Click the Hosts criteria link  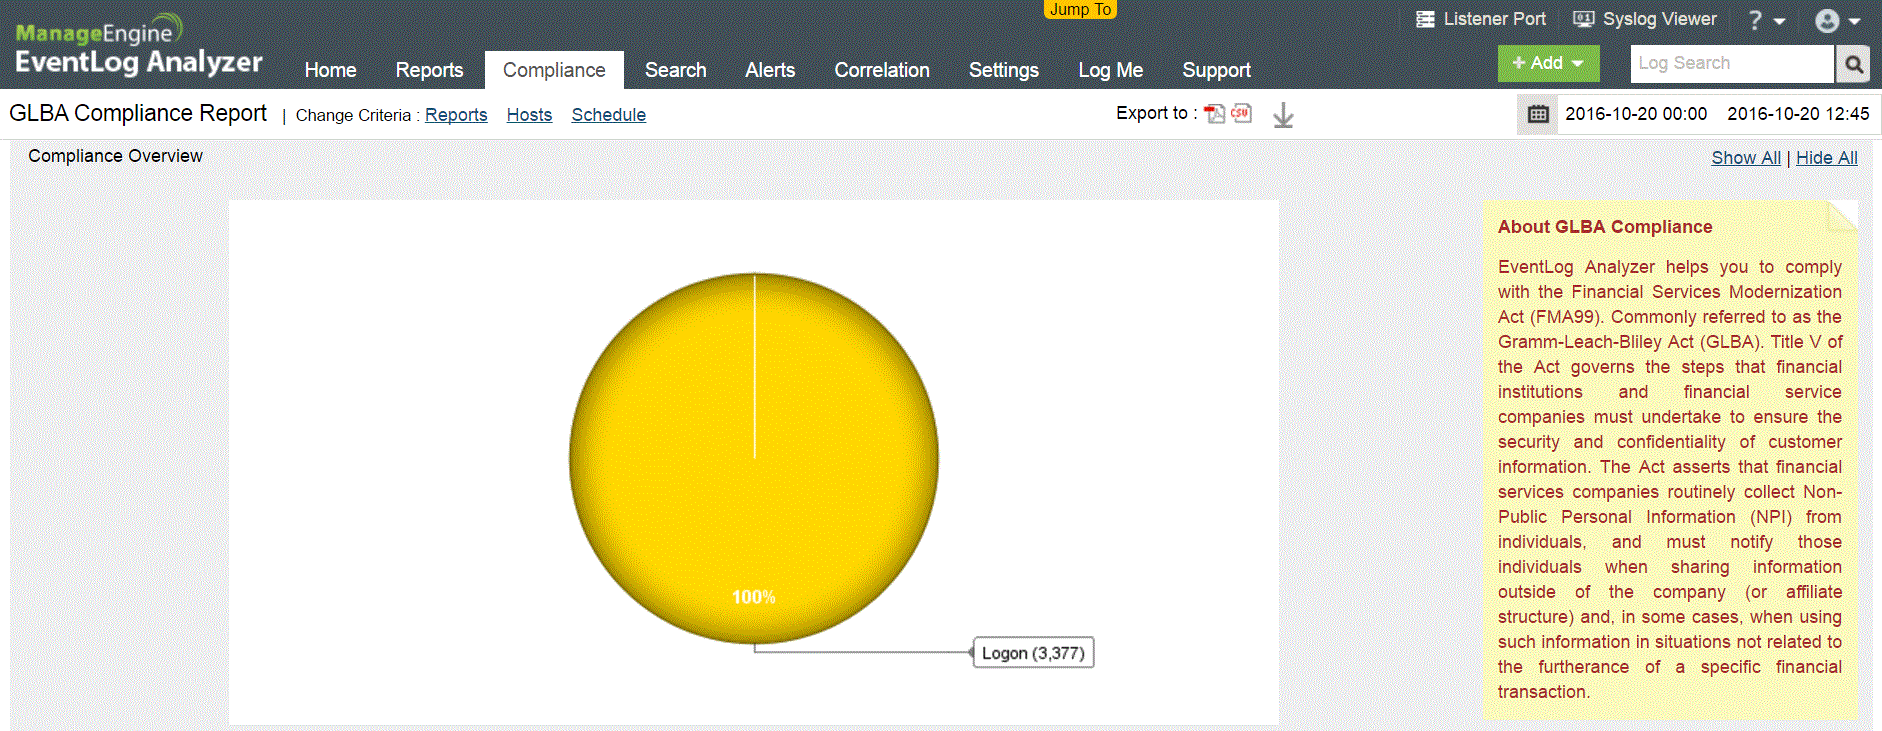pyautogui.click(x=529, y=115)
